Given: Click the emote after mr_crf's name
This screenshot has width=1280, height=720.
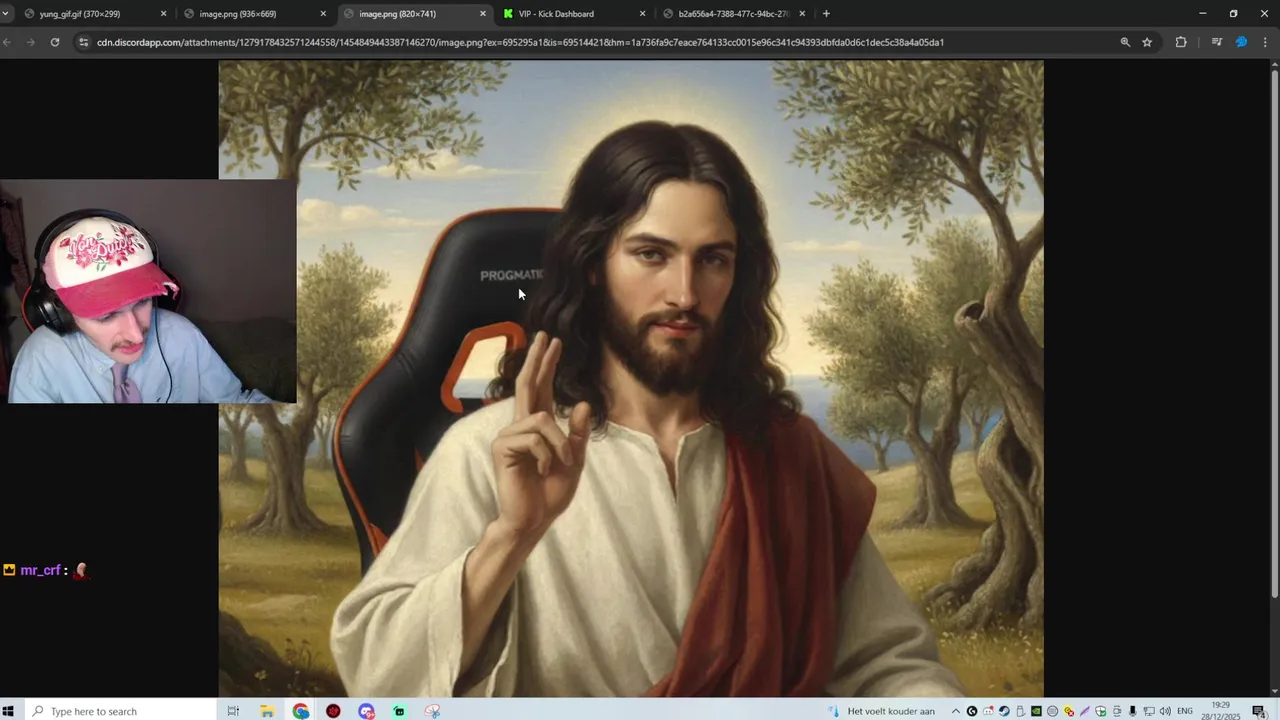Looking at the screenshot, I should [x=81, y=570].
